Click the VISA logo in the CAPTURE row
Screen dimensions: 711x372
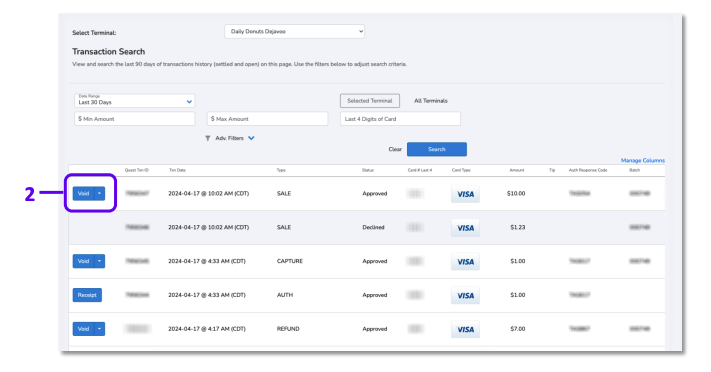(465, 262)
